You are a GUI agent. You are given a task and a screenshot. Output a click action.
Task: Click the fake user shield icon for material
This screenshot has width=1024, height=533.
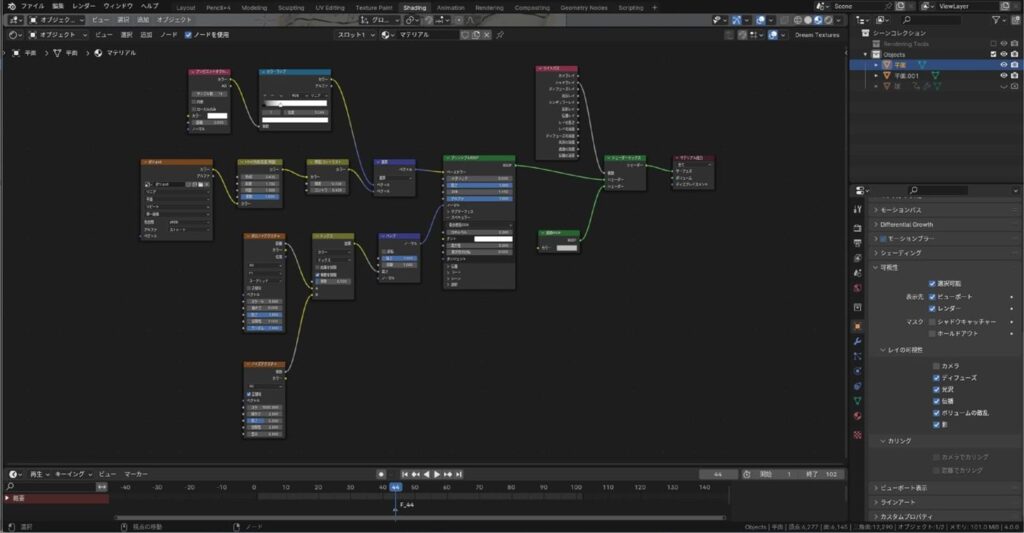(465, 35)
